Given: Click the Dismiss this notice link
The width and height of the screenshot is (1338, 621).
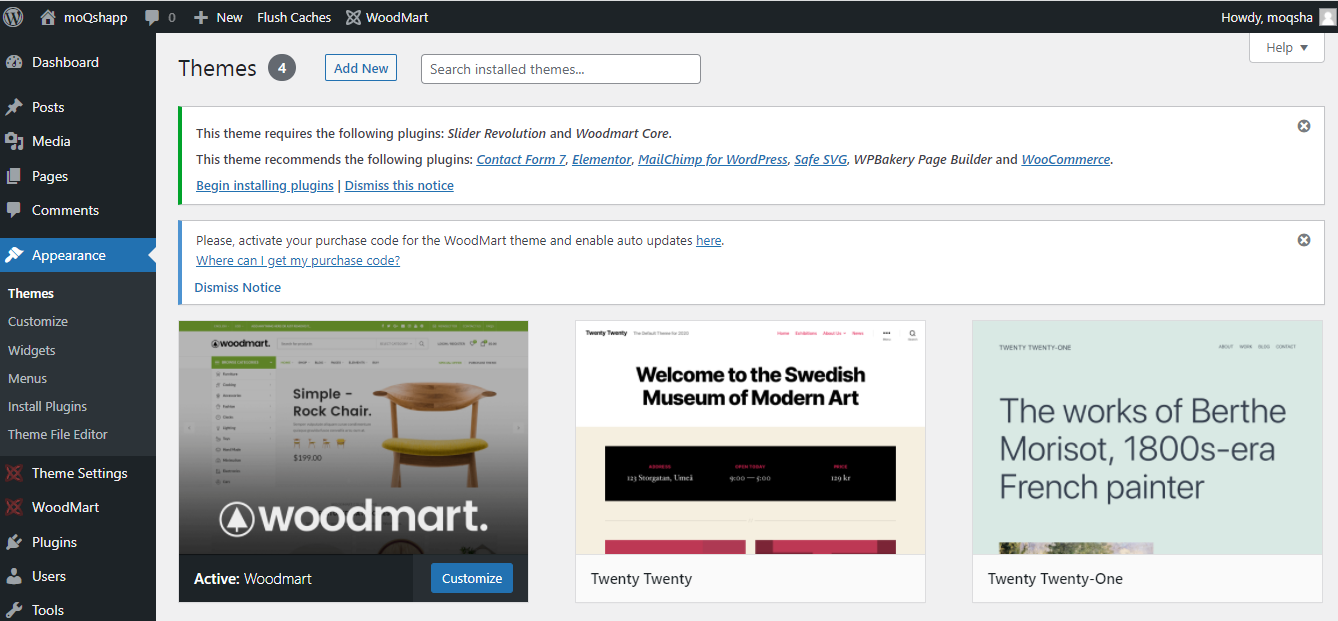Looking at the screenshot, I should pos(399,185).
